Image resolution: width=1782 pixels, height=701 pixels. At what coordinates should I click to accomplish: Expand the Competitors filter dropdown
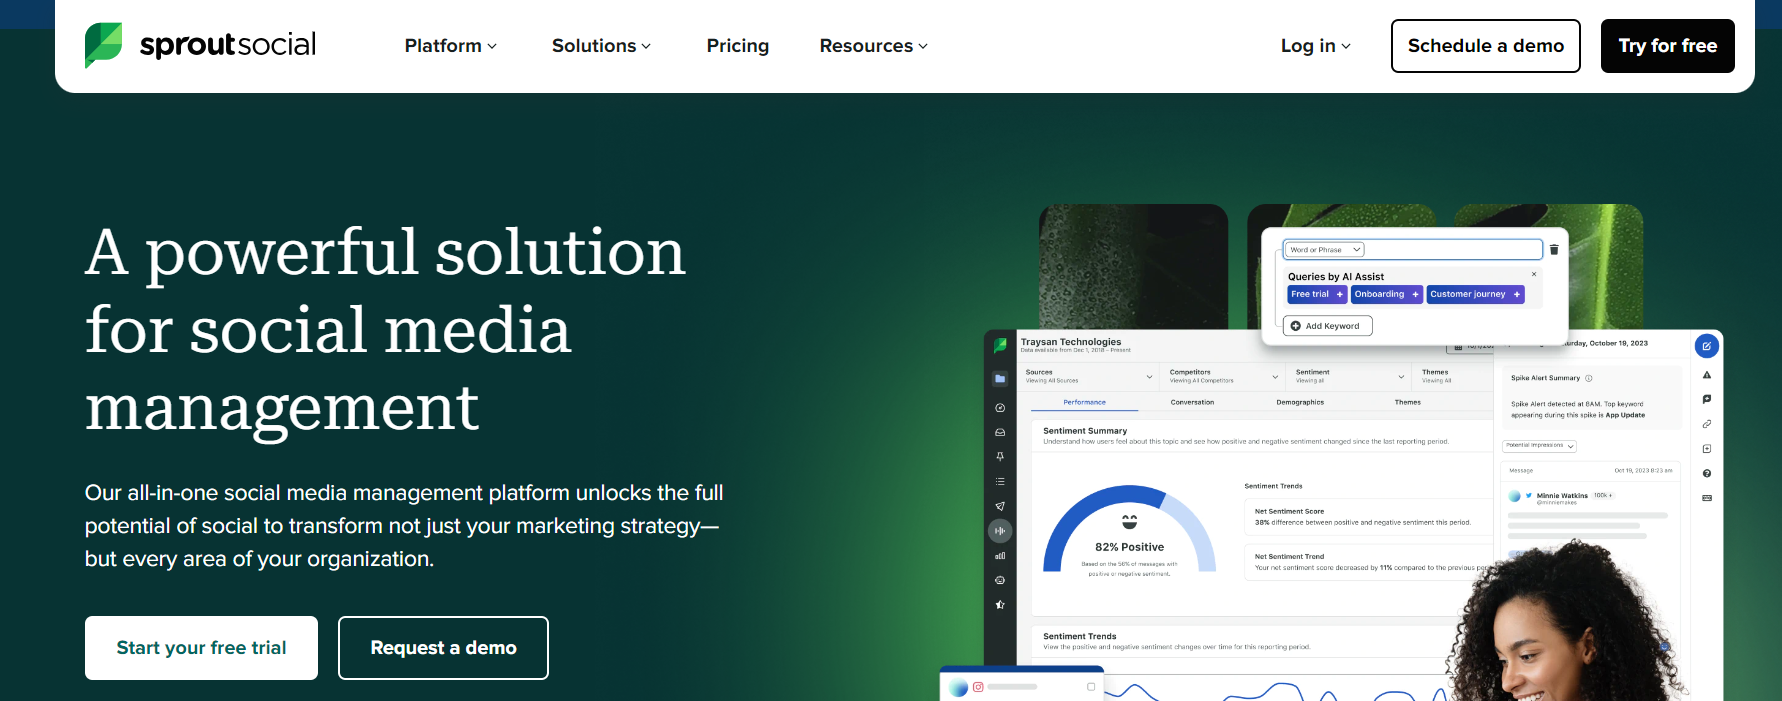tap(1224, 376)
